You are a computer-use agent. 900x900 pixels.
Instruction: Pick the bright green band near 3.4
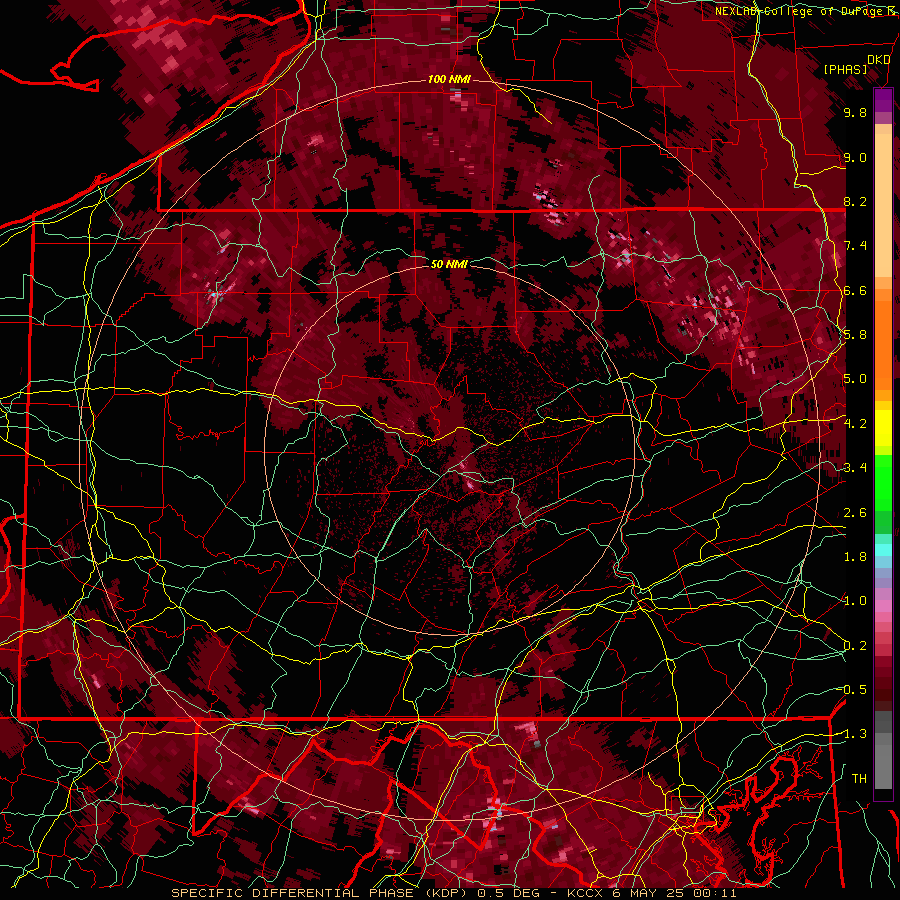coord(883,482)
